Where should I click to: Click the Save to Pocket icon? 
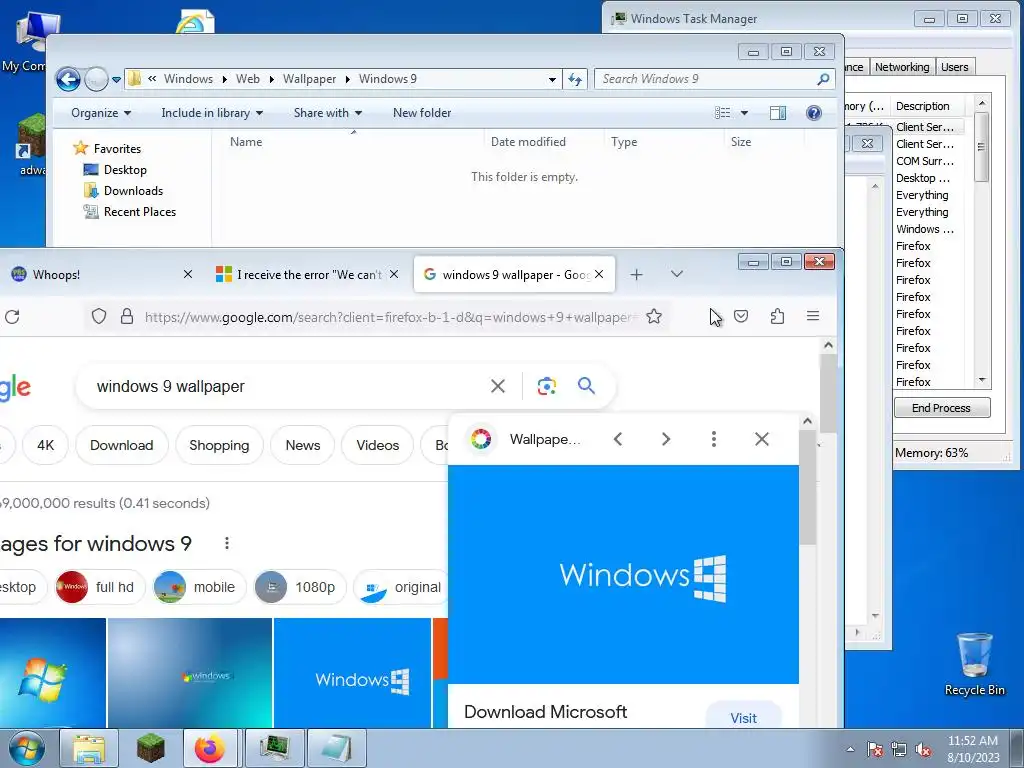[741, 317]
